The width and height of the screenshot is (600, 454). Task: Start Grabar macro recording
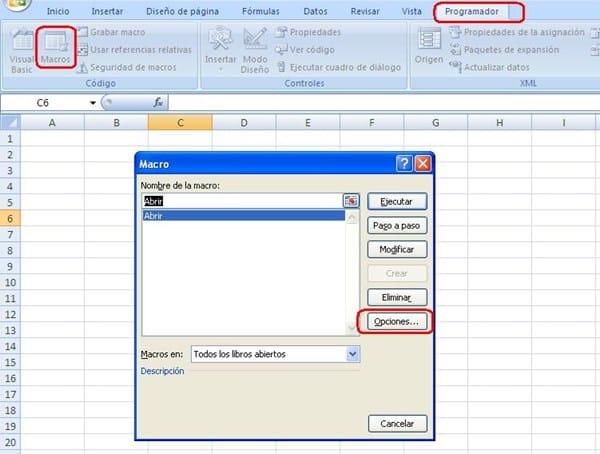tap(112, 32)
